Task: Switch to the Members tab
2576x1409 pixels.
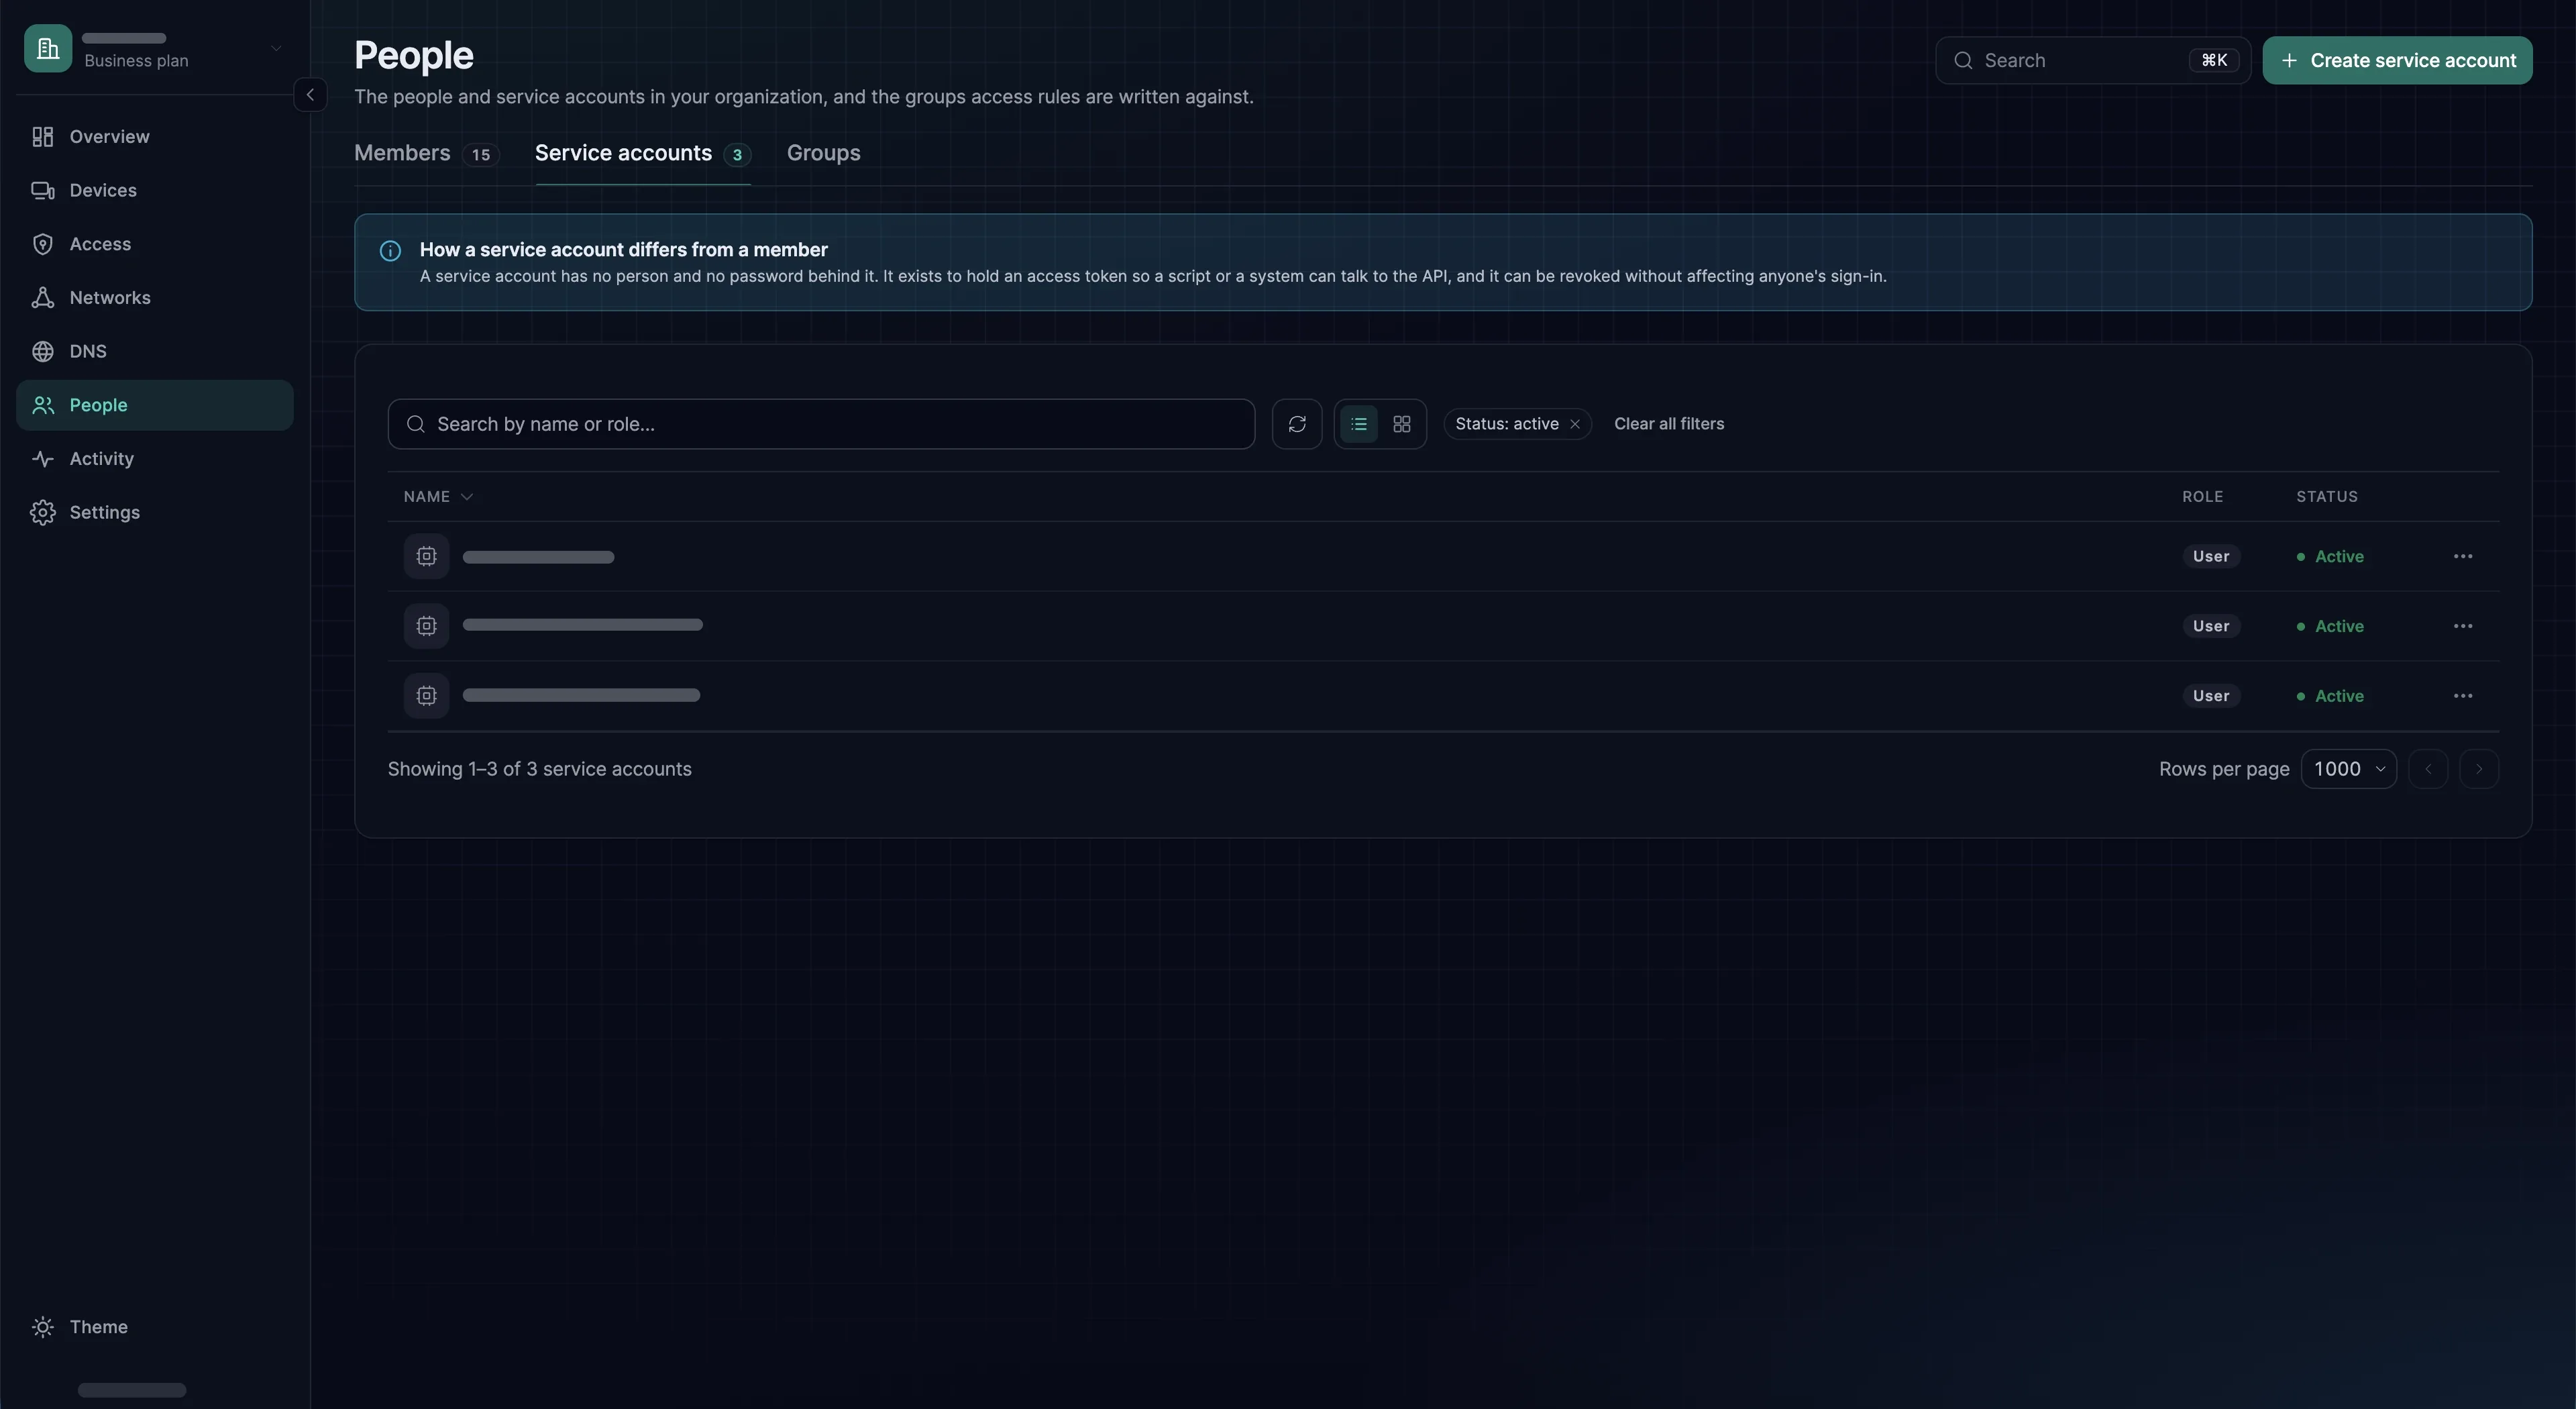Action: [426, 153]
